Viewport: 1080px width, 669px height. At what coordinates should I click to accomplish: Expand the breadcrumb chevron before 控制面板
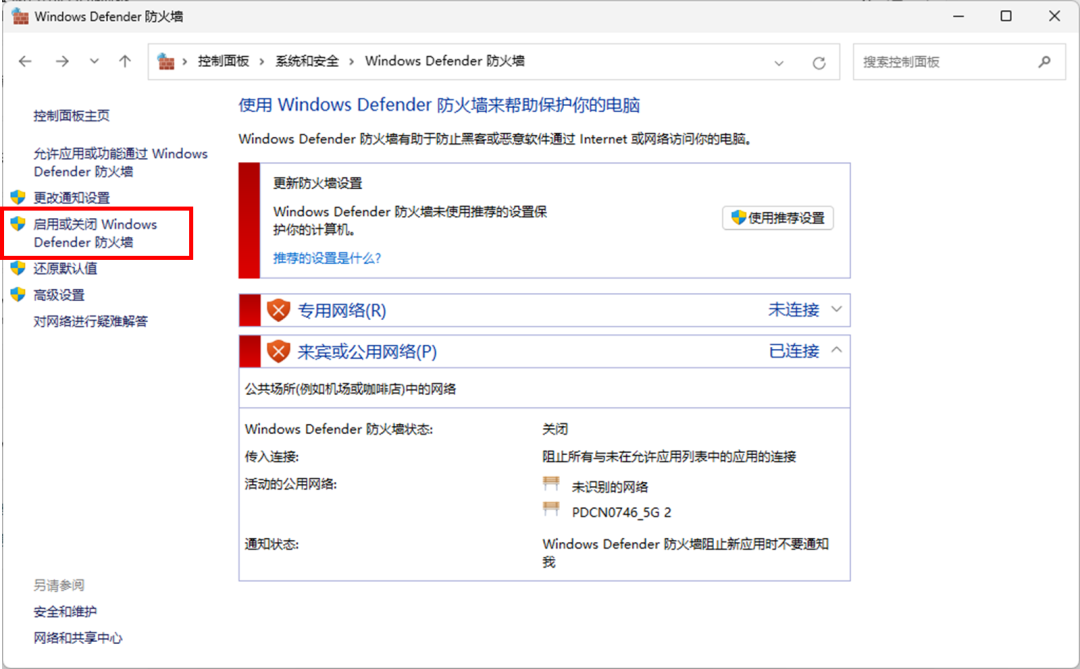(x=185, y=61)
